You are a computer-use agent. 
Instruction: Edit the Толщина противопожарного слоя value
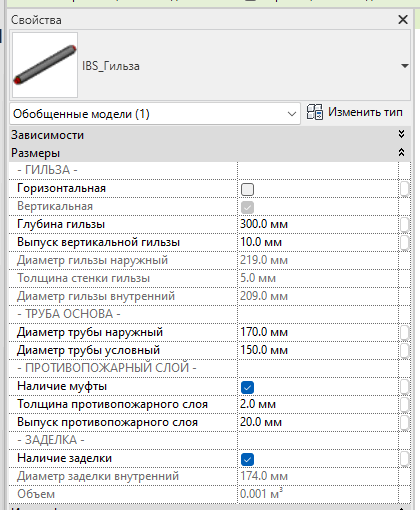[x=318, y=404]
